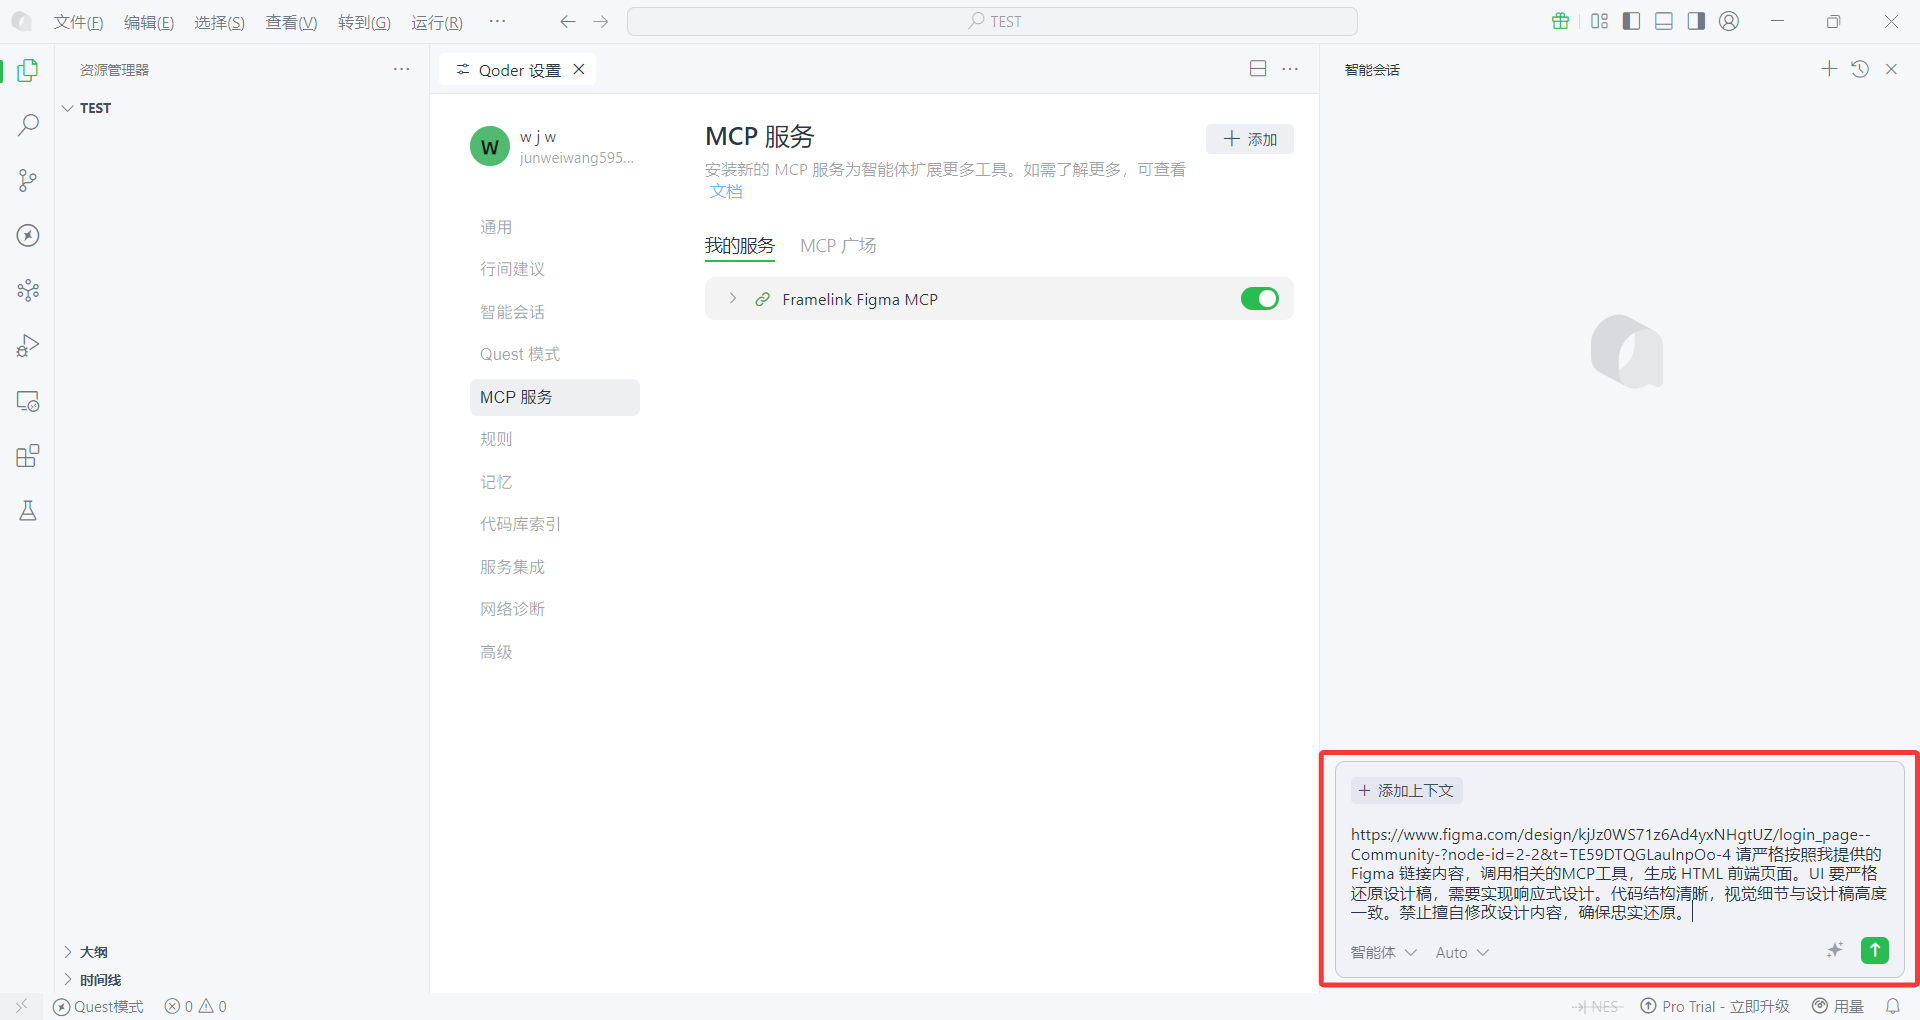
Task: Open the 转到(G) menu
Action: (x=364, y=22)
